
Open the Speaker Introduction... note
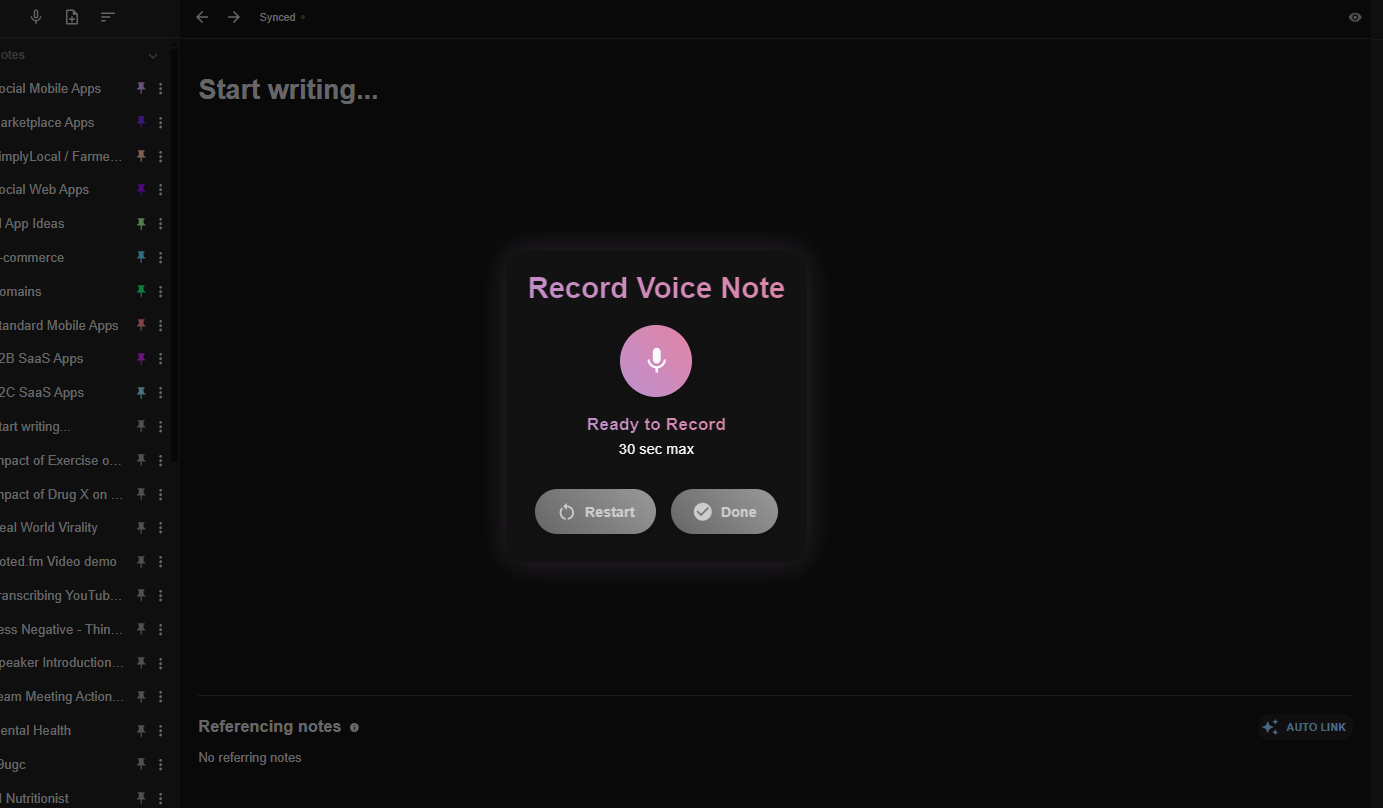coord(62,662)
